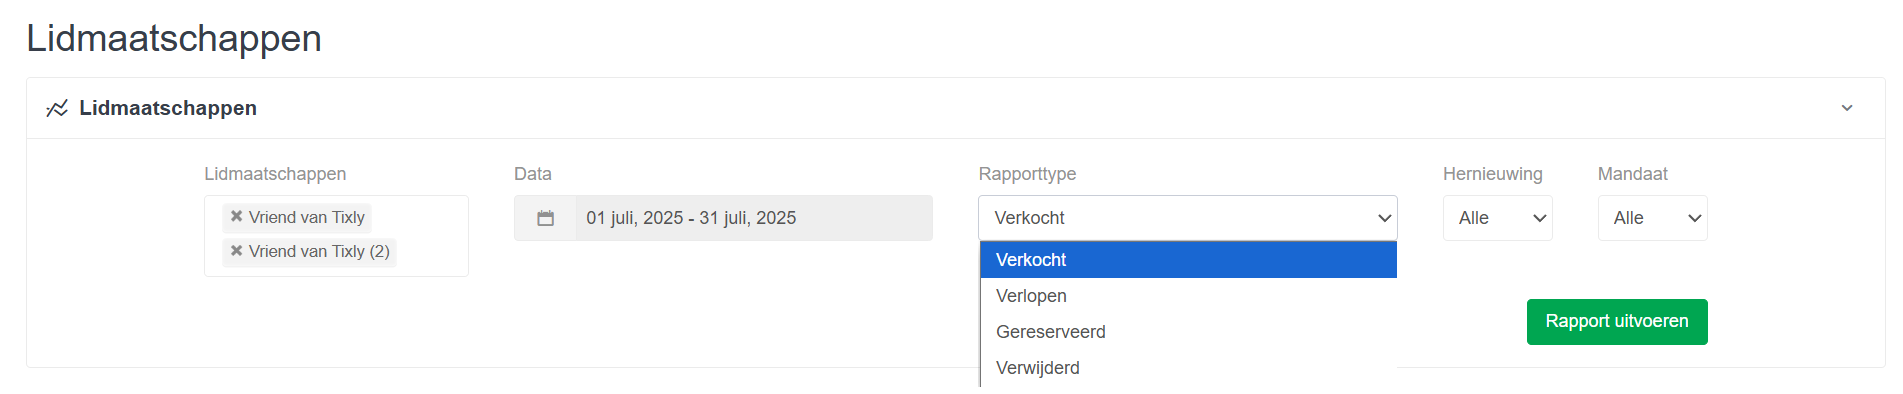This screenshot has width=1903, height=394.
Task: Remove the first Vriend van Tixly tag
Action: click(x=236, y=216)
